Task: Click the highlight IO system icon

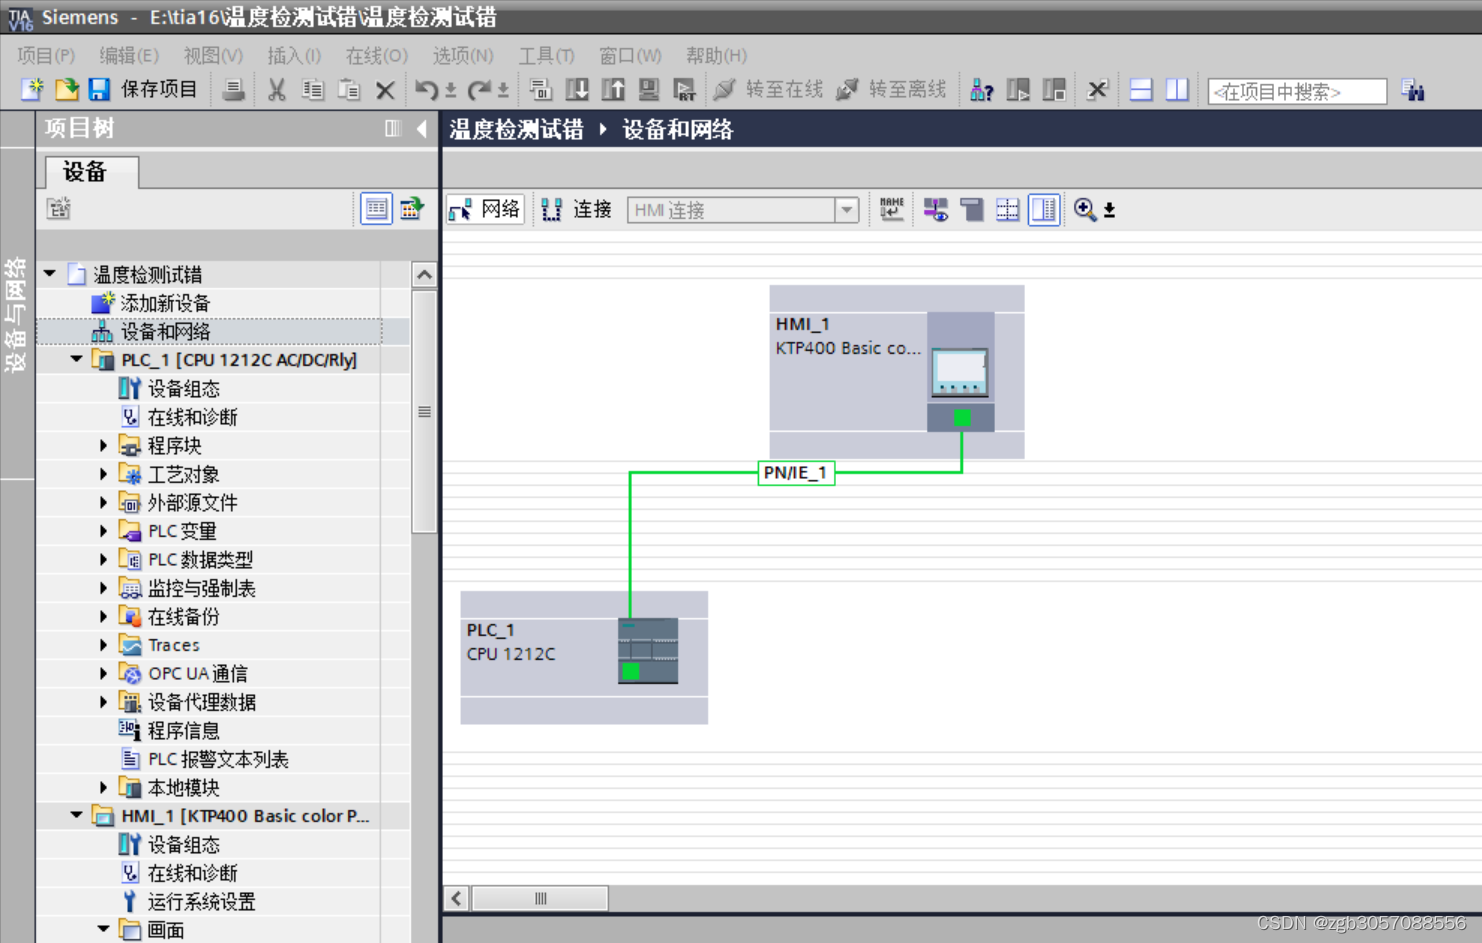Action: click(x=936, y=209)
